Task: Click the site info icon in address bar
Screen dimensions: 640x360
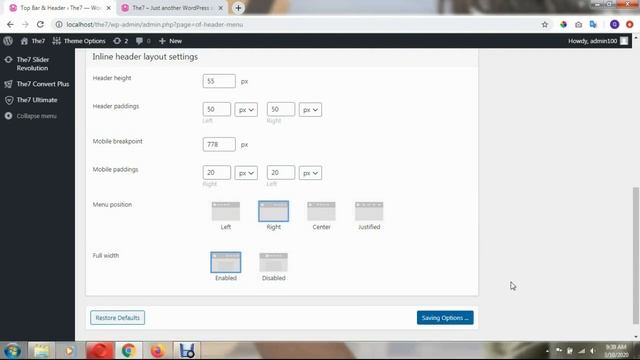Action: [59, 24]
